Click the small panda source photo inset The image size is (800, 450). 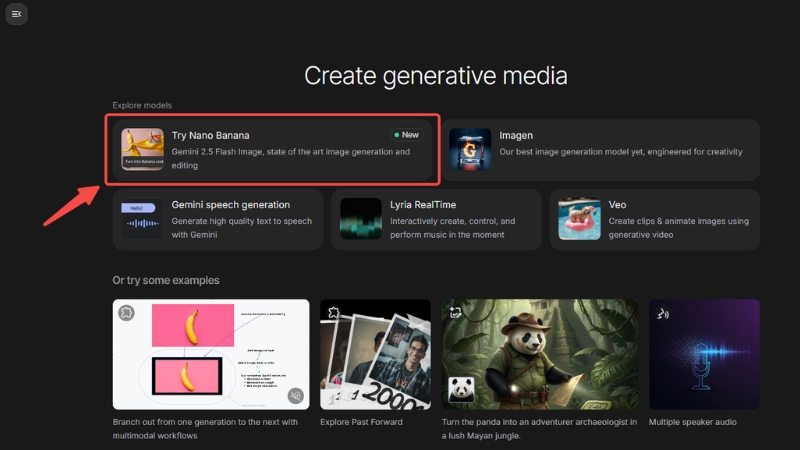pyautogui.click(x=461, y=390)
